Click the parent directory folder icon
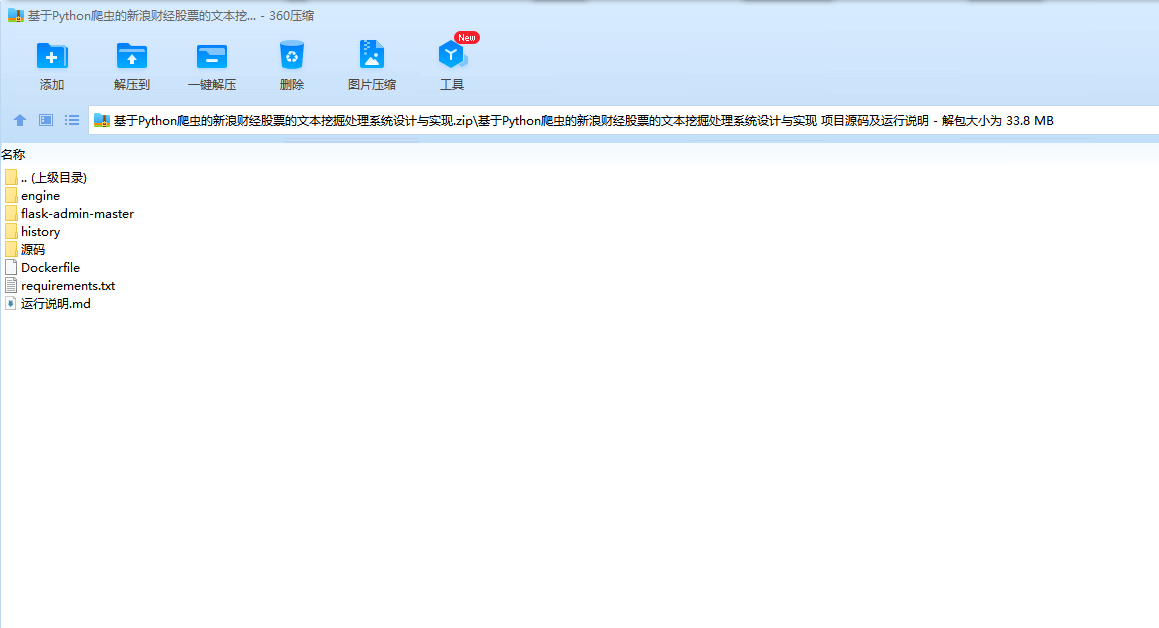This screenshot has width=1159, height=628. 11,177
